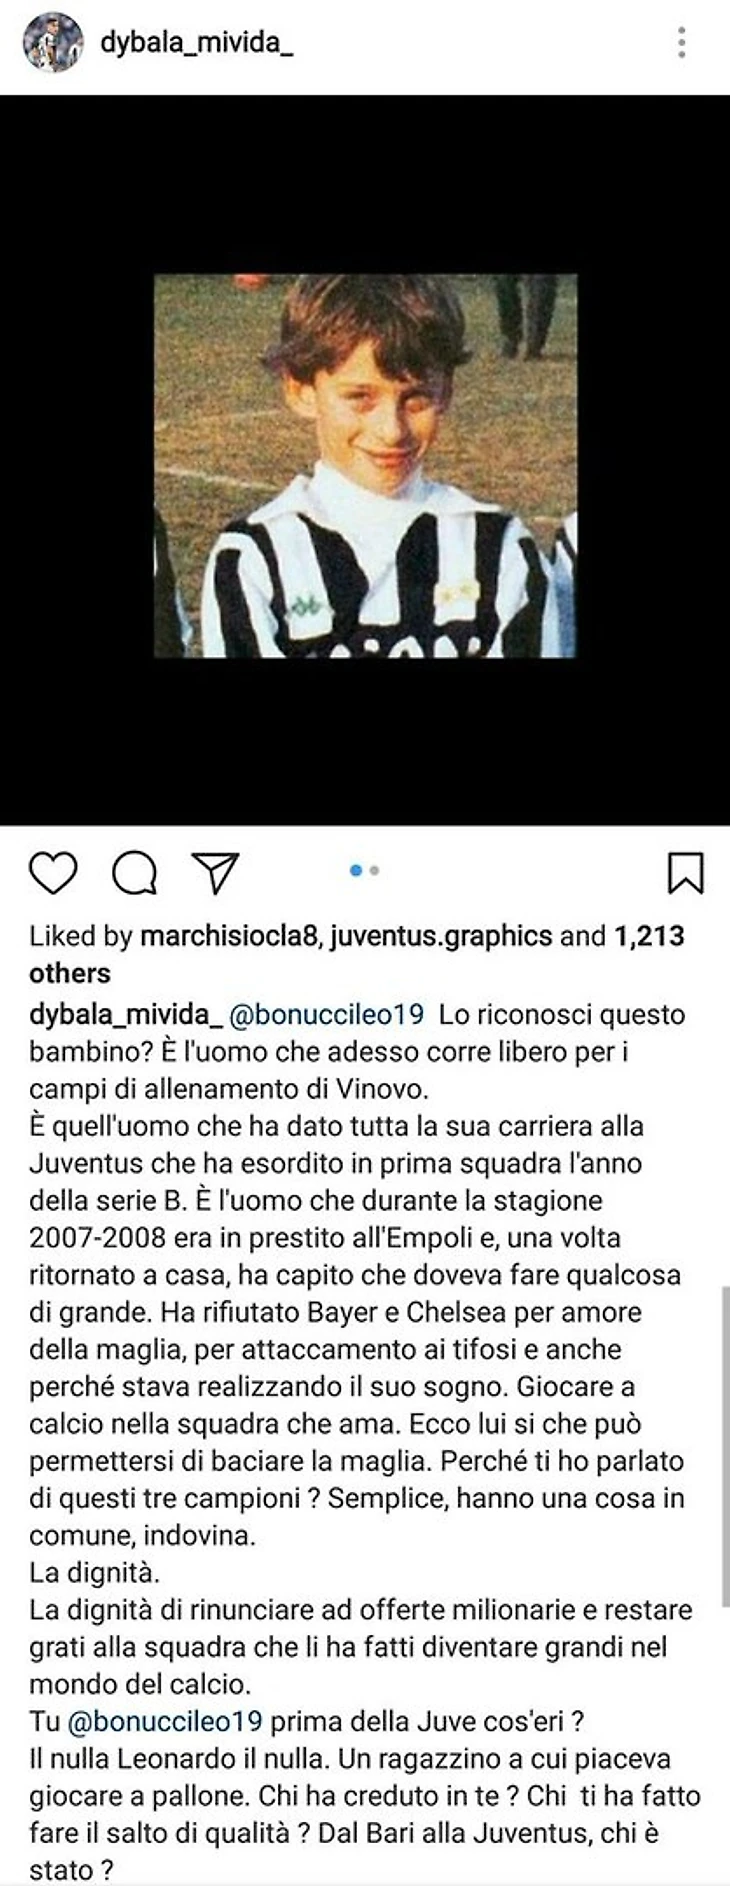View the childhood photo in the post

click(365, 465)
